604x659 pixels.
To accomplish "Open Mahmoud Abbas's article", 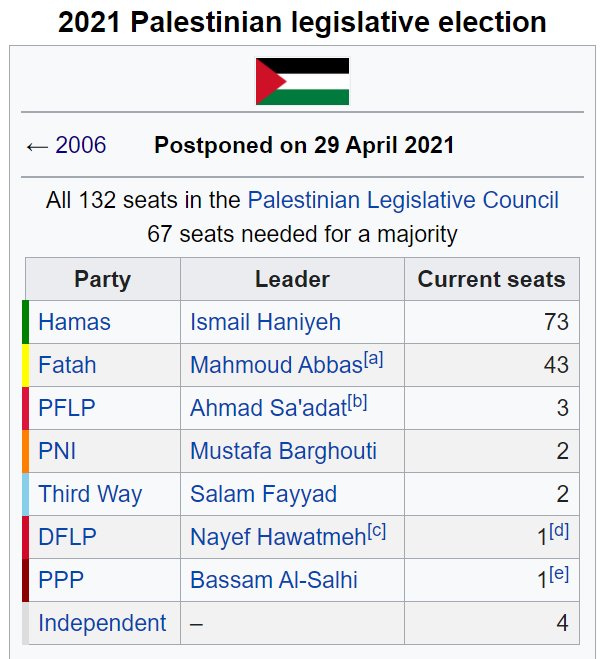I will [x=276, y=365].
